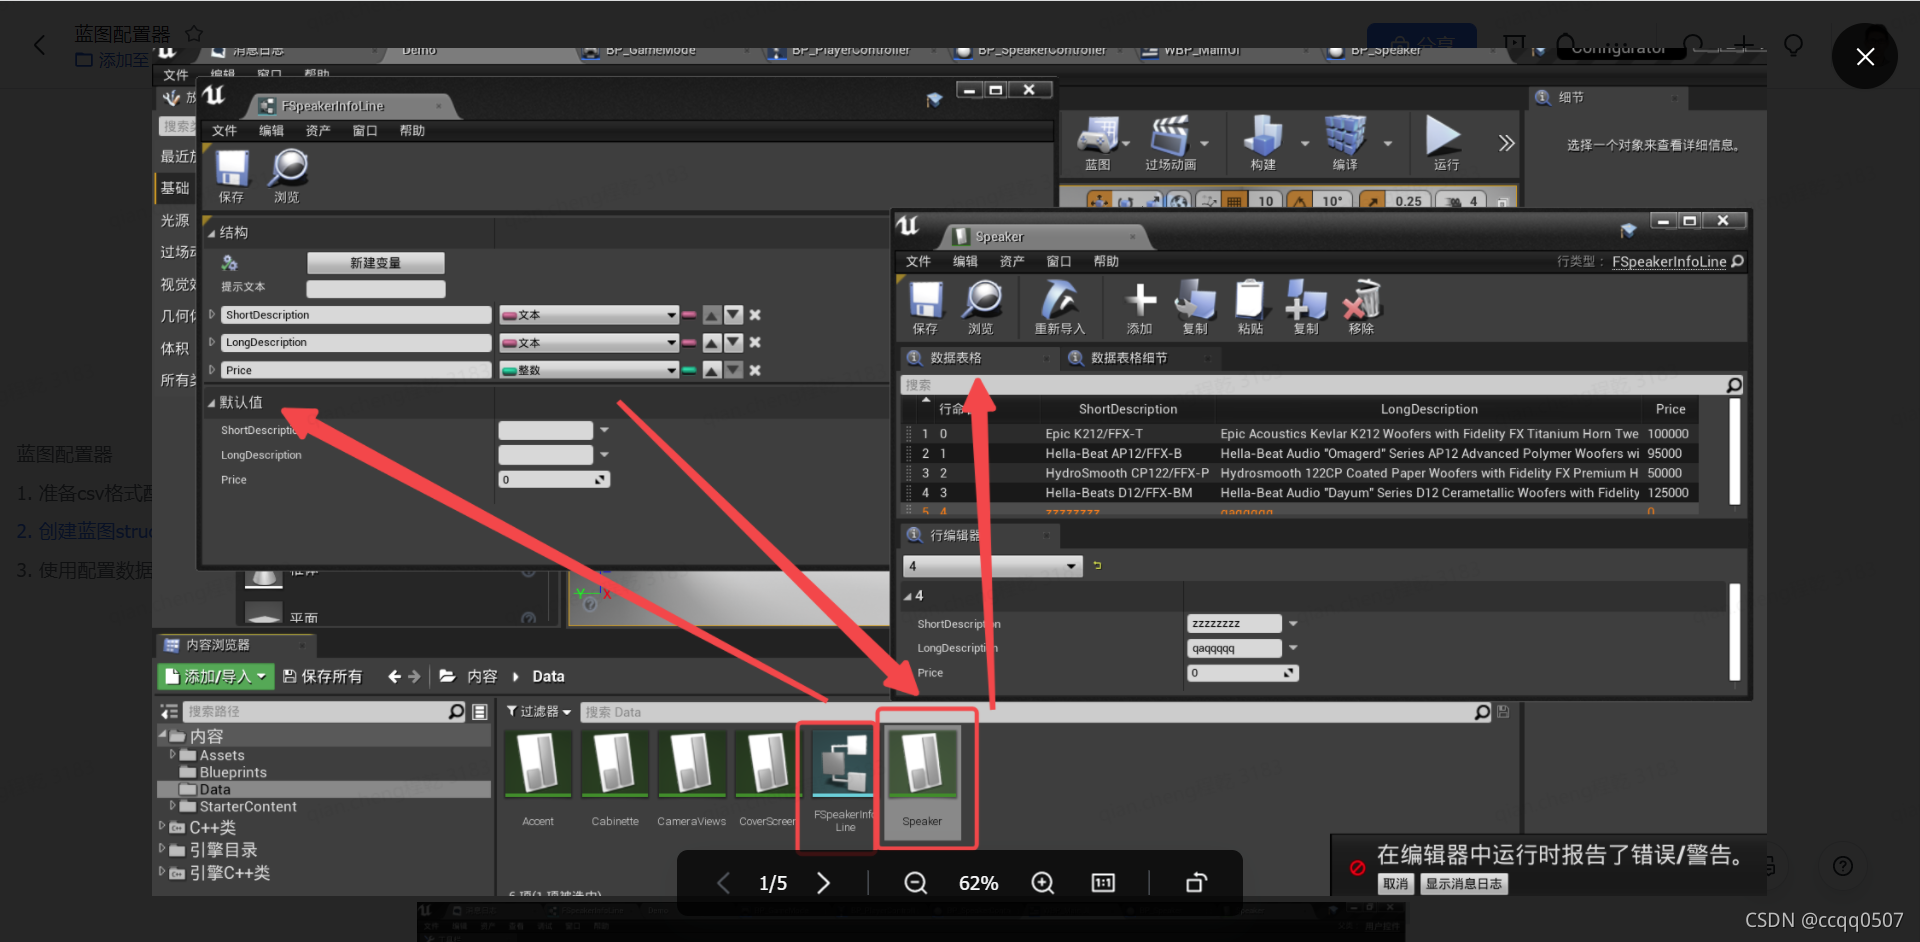The width and height of the screenshot is (1920, 942).
Task: Click Copy row icon beside Add
Action: 1195,307
